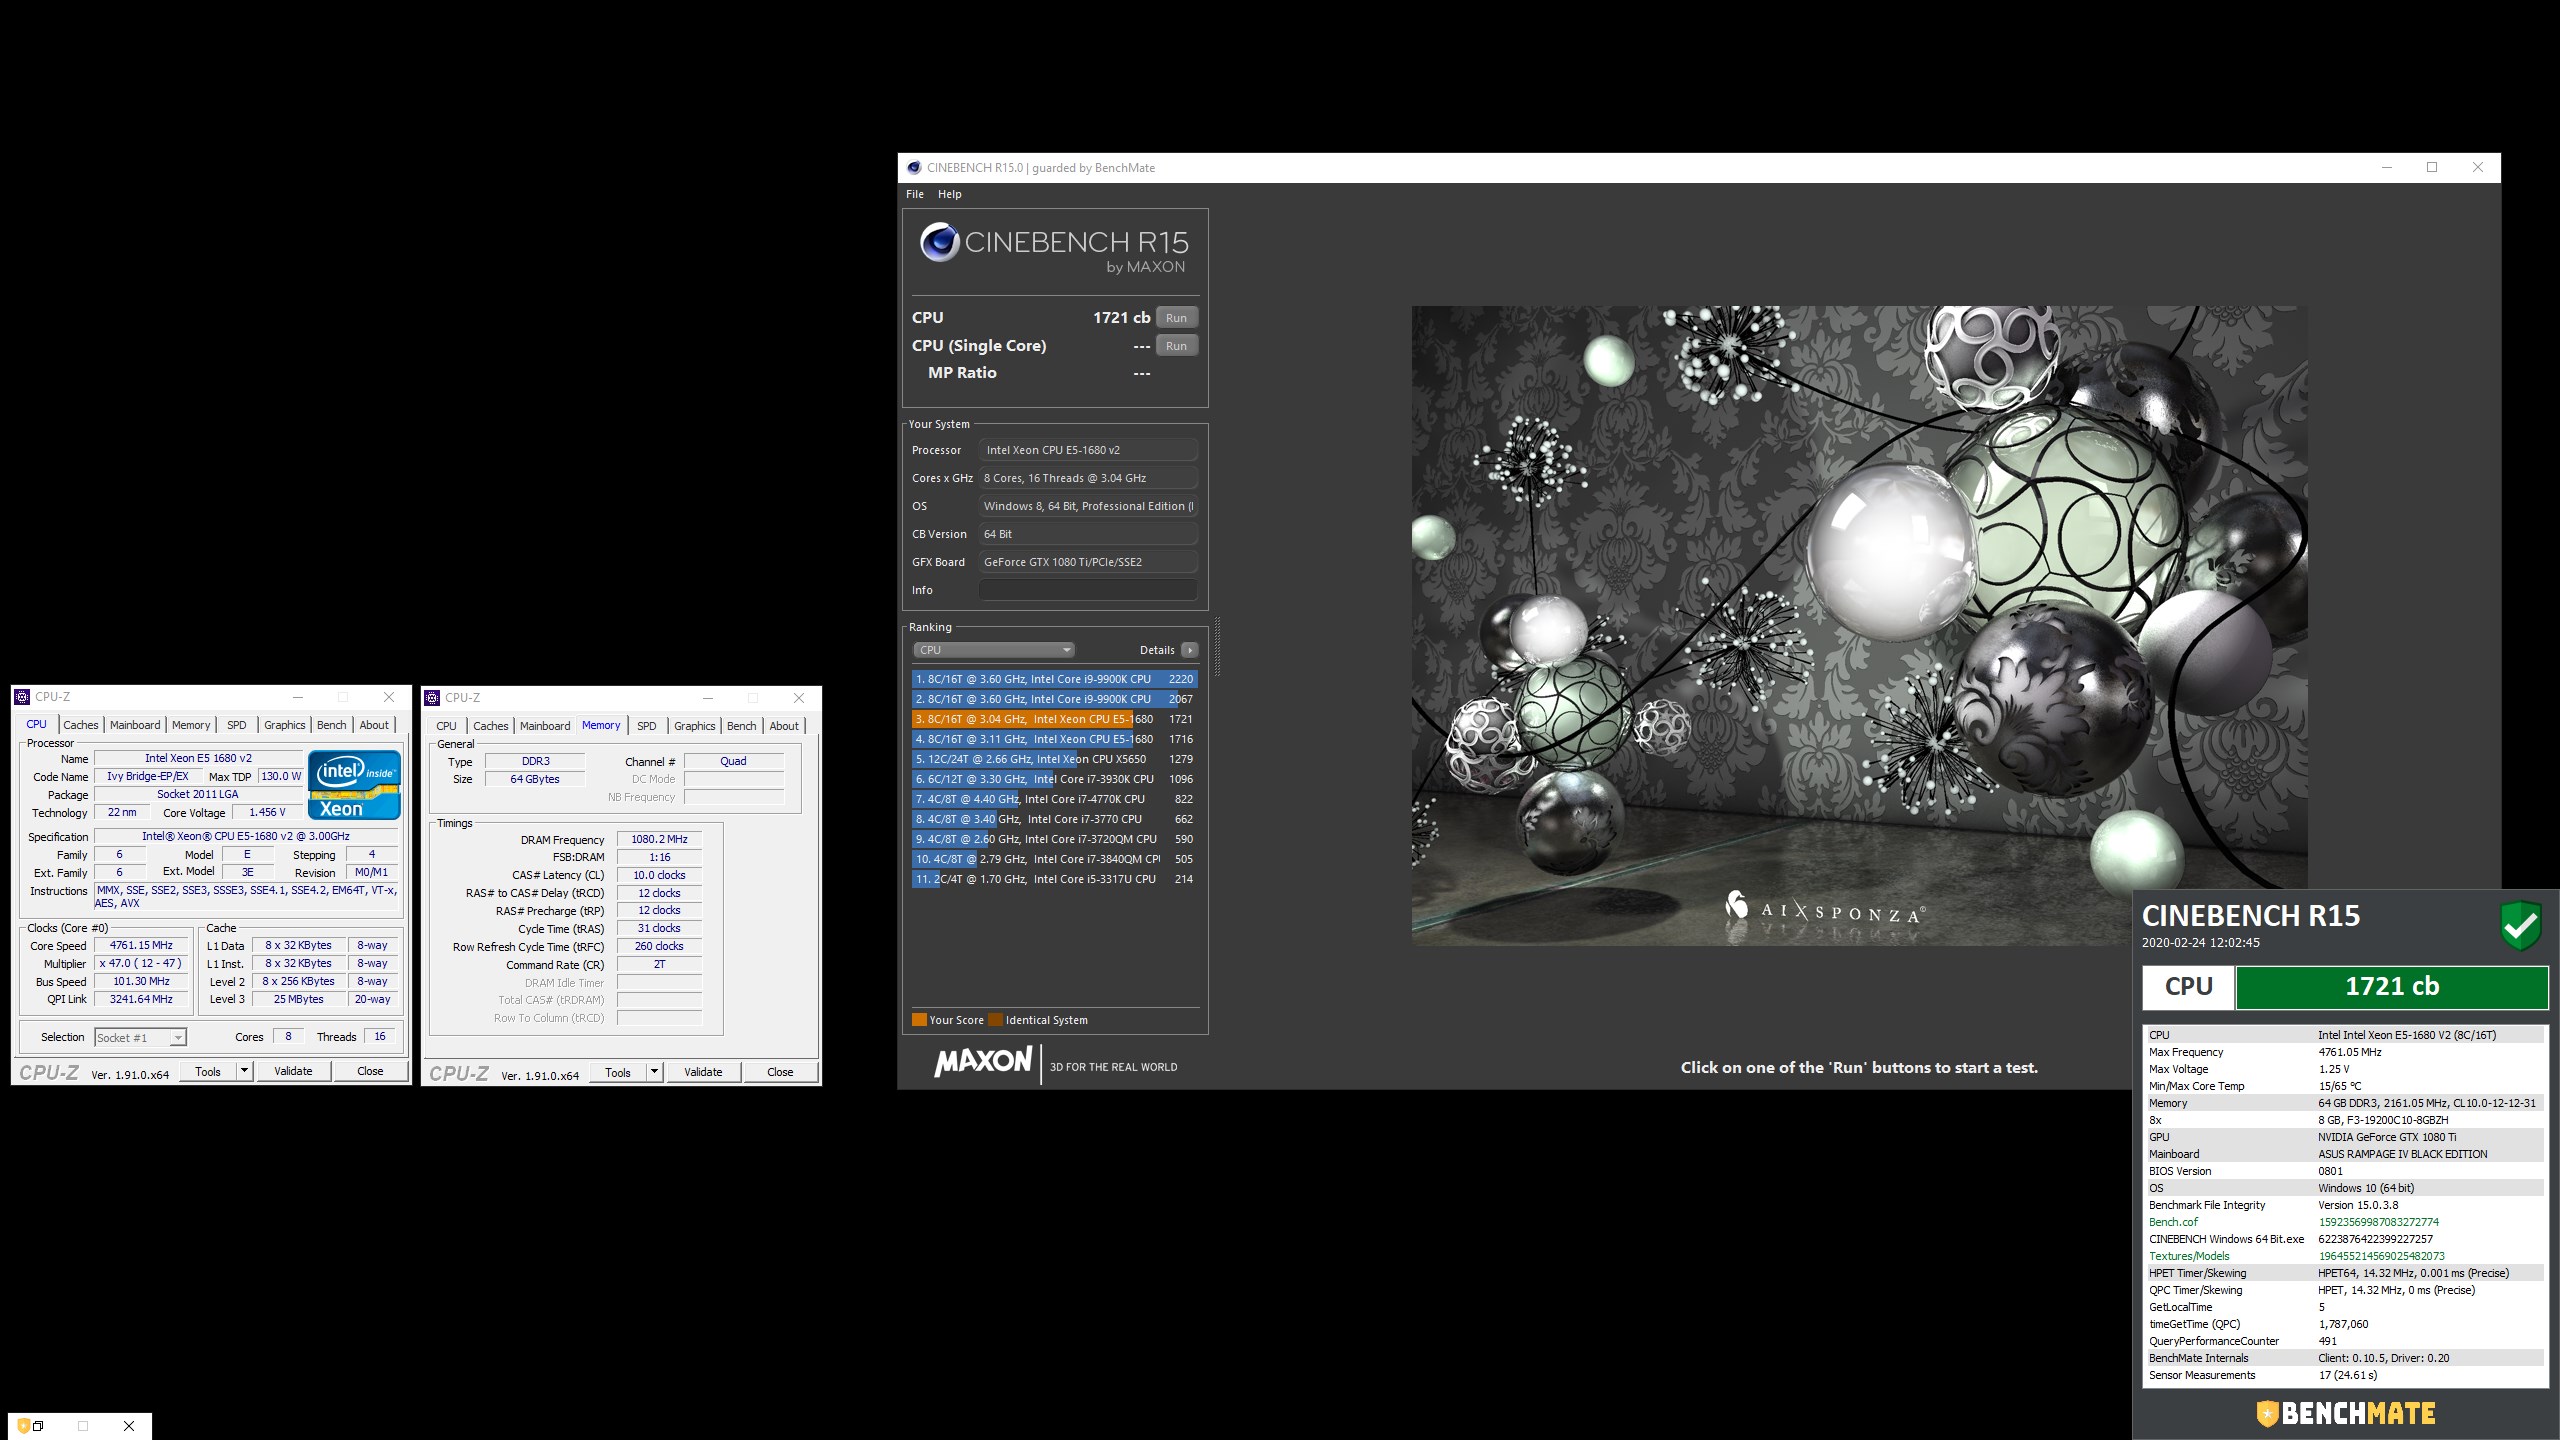
Task: Switch to Caches tab in right CPU-Z
Action: 491,726
